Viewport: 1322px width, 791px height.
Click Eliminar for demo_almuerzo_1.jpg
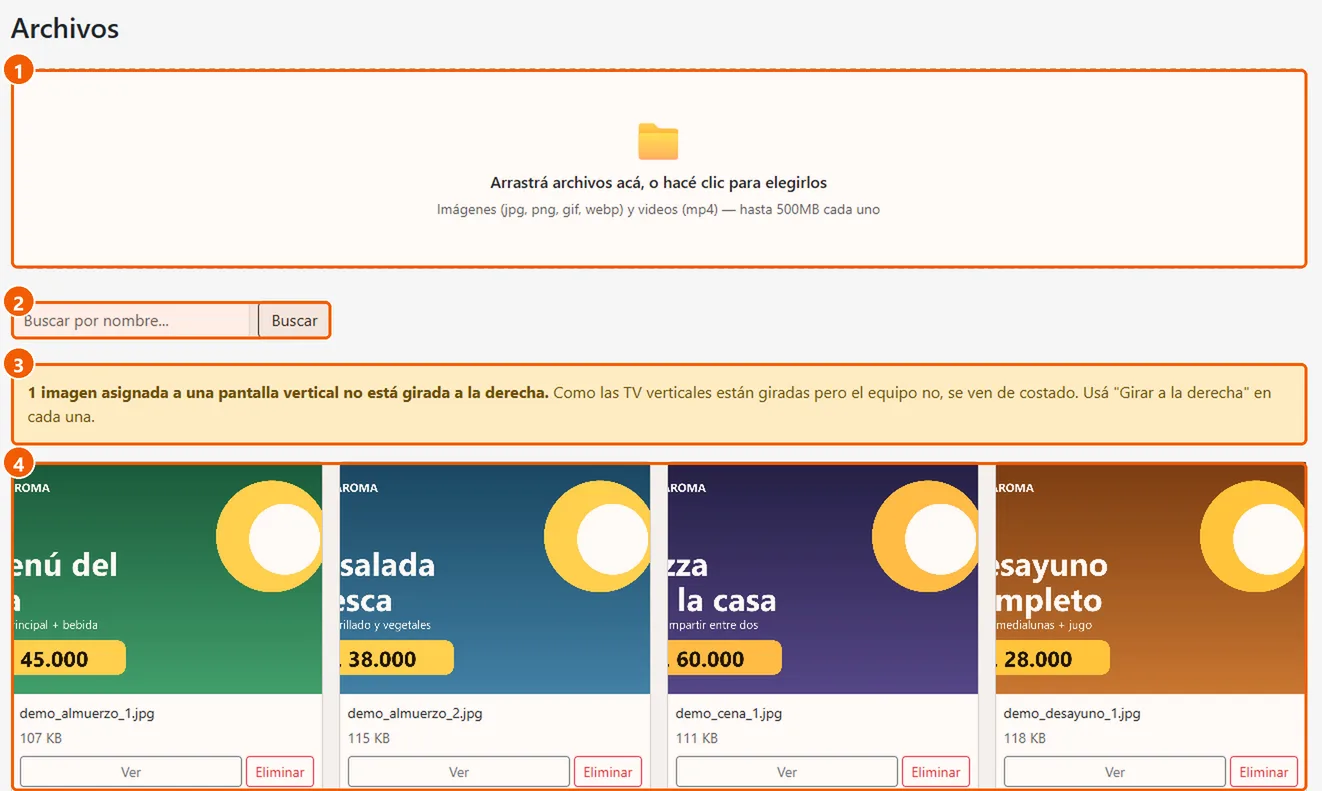280,772
